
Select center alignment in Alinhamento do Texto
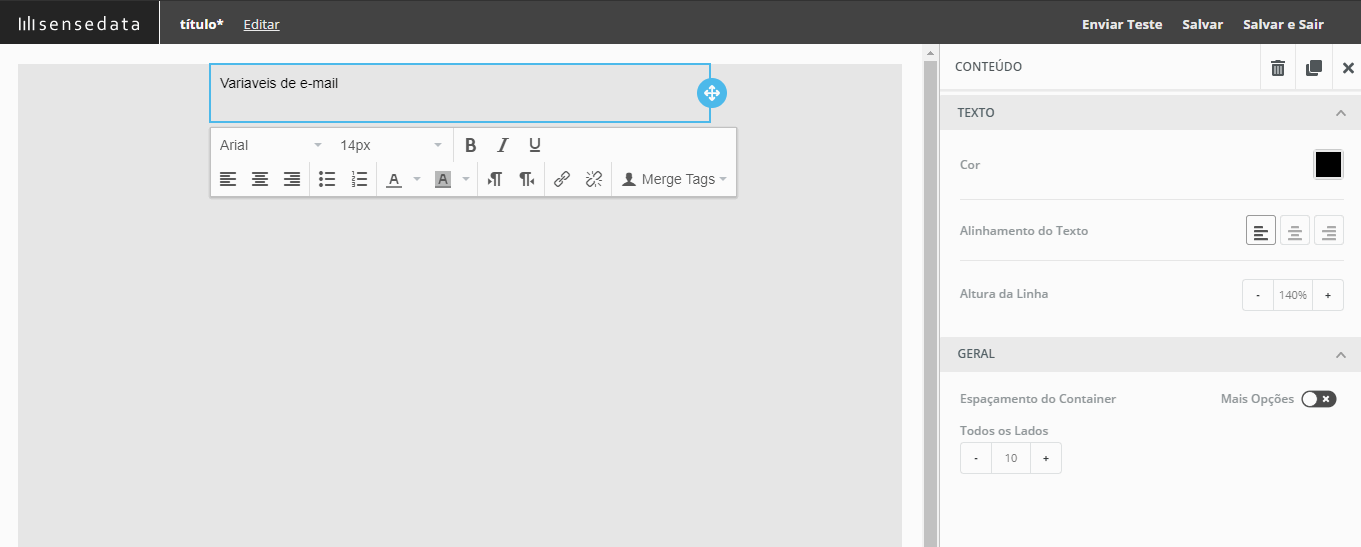click(x=1295, y=231)
